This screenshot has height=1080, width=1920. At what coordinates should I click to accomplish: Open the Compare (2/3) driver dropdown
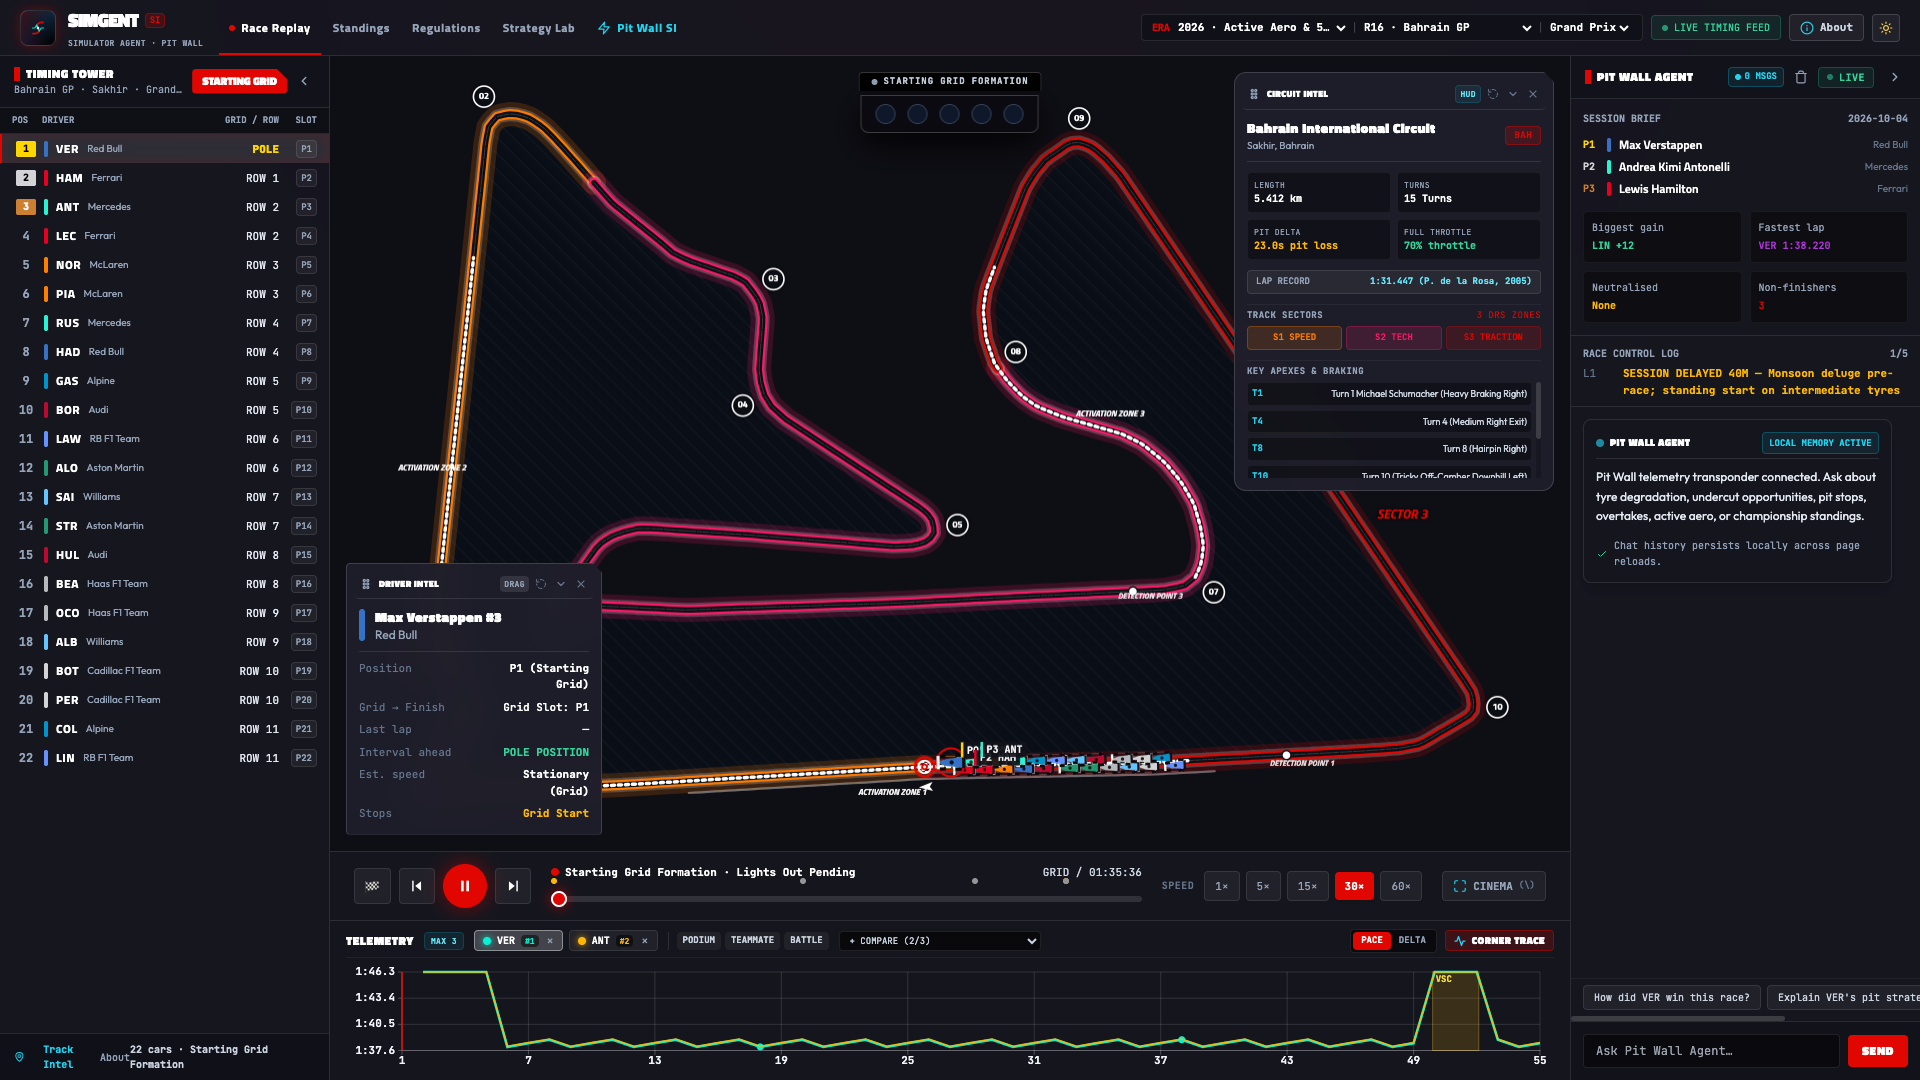pyautogui.click(x=940, y=941)
